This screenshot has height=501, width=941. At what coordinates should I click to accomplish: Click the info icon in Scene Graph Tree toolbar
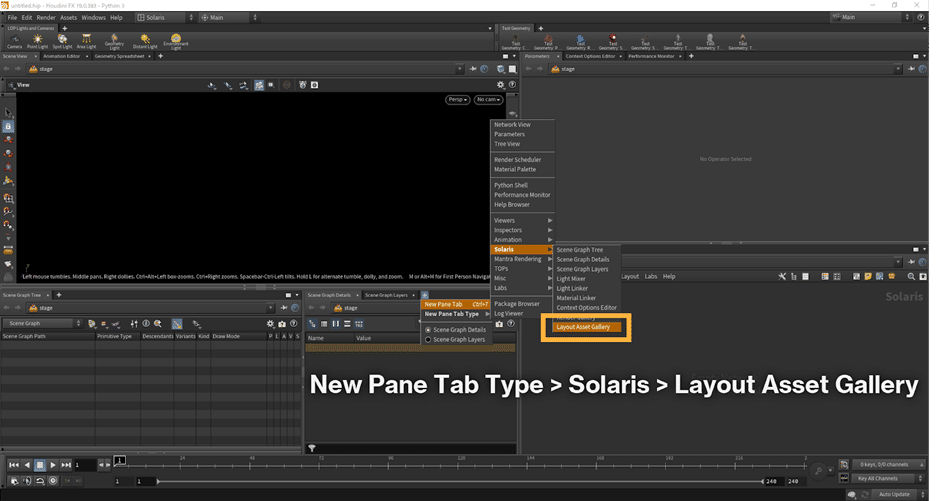click(146, 323)
